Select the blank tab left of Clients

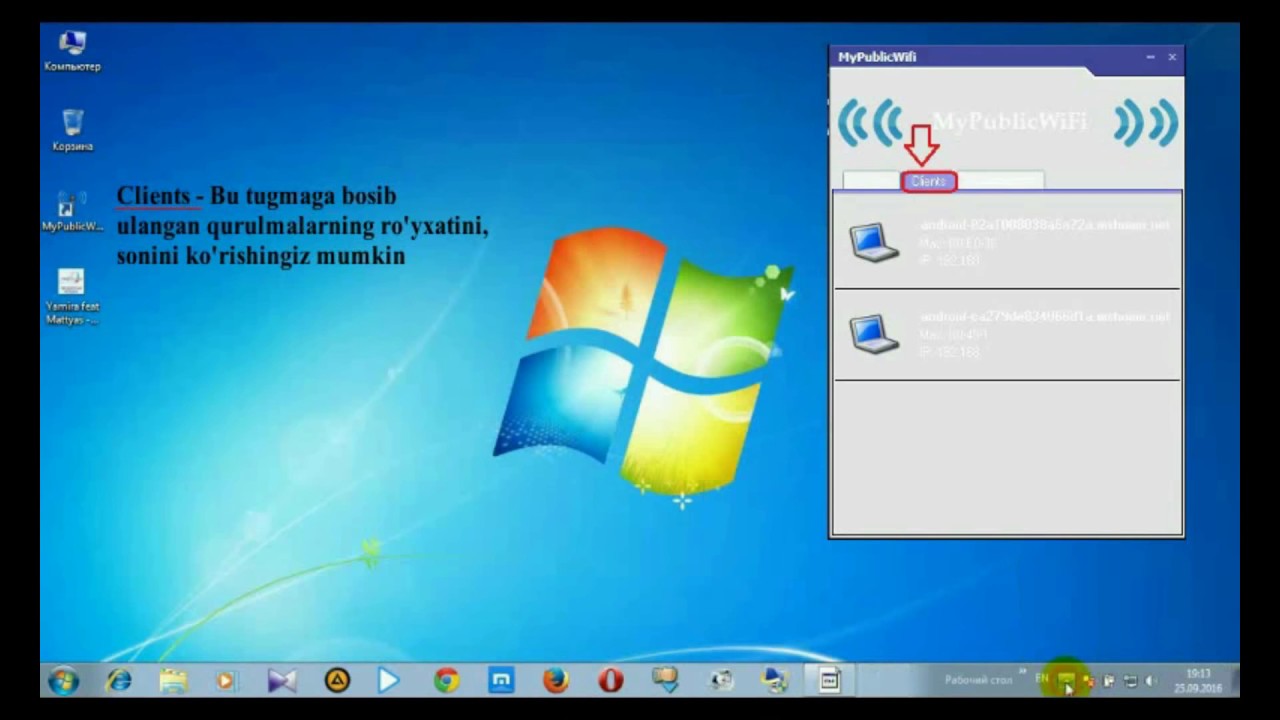pyautogui.click(x=873, y=181)
